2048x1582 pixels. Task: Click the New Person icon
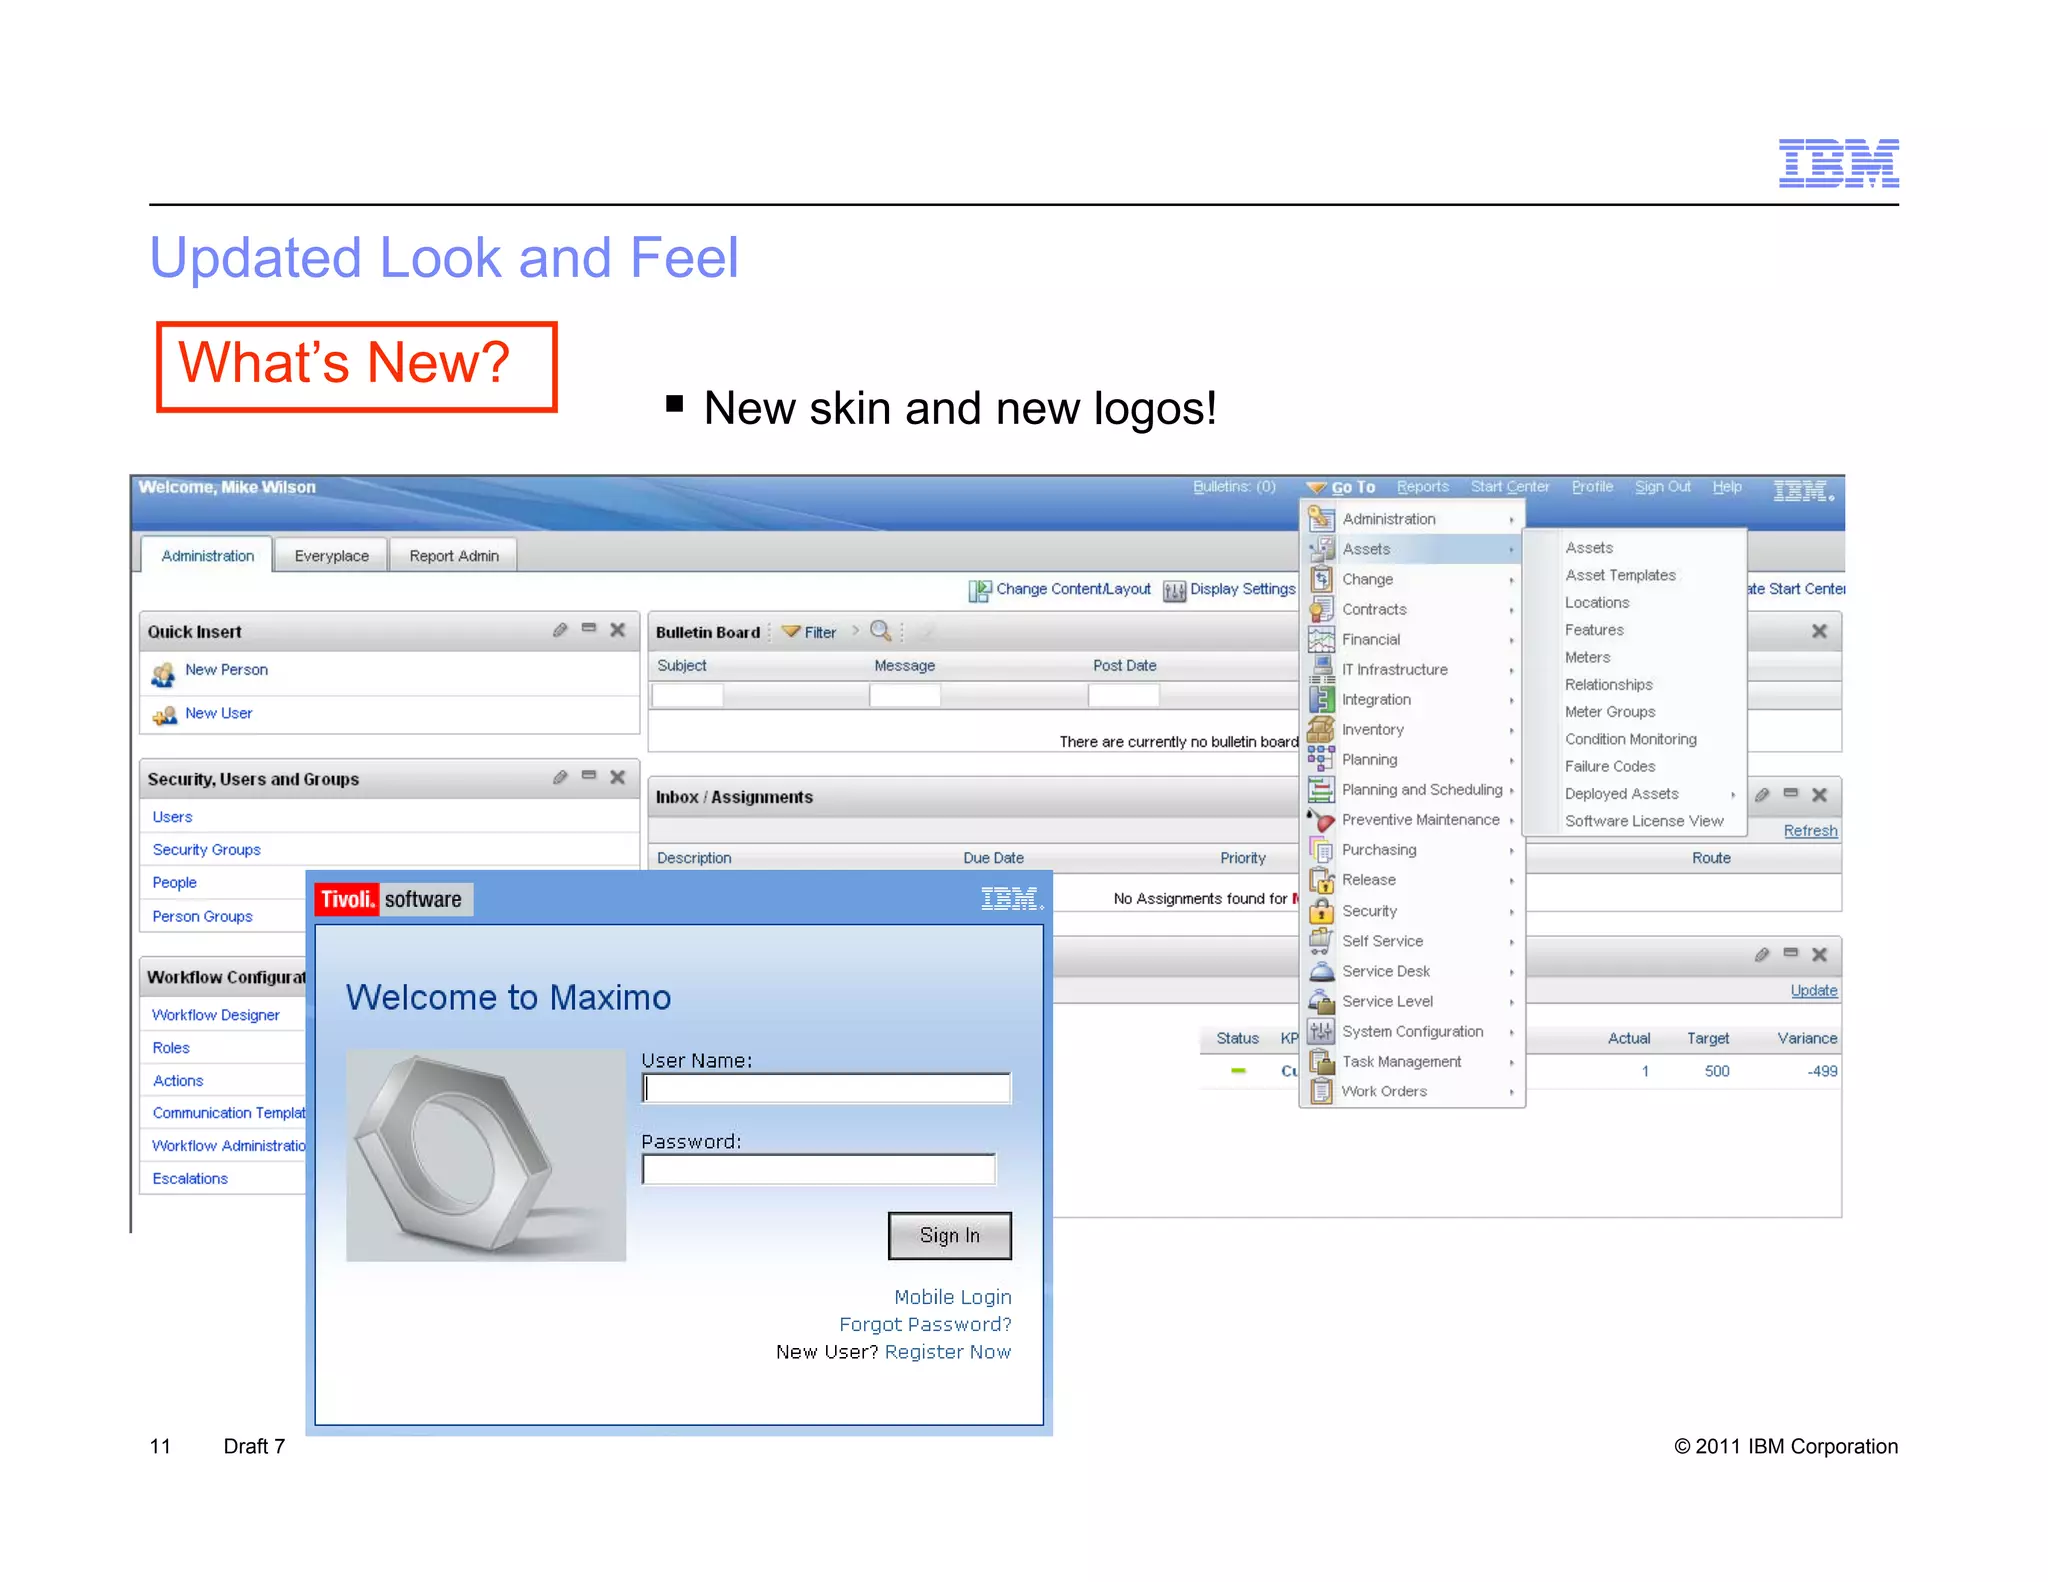pos(164,674)
